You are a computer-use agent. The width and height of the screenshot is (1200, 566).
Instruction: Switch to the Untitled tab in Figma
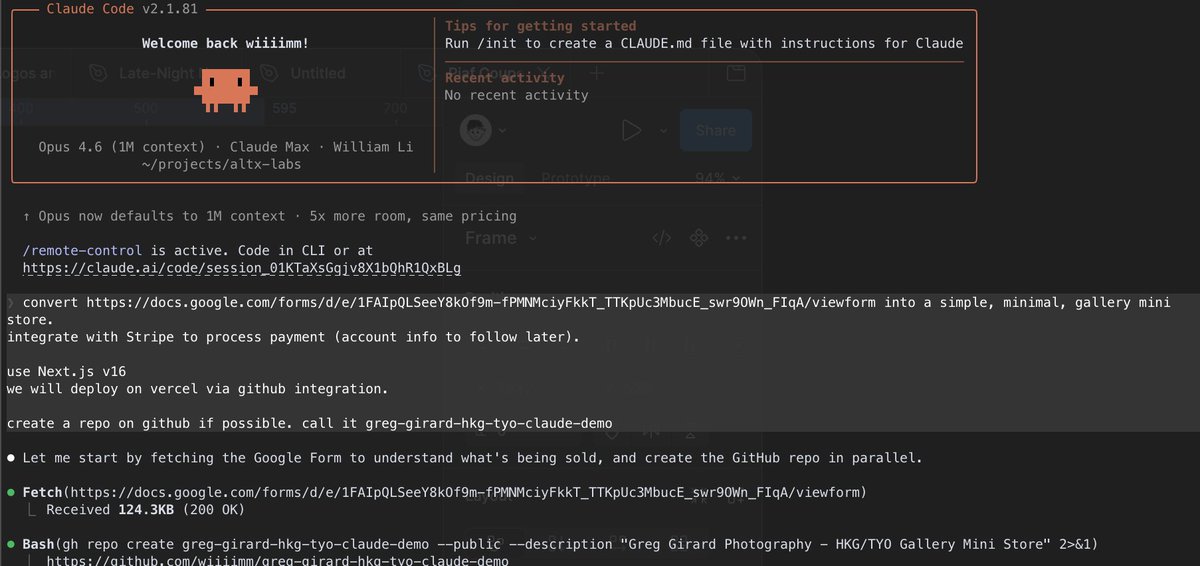318,73
